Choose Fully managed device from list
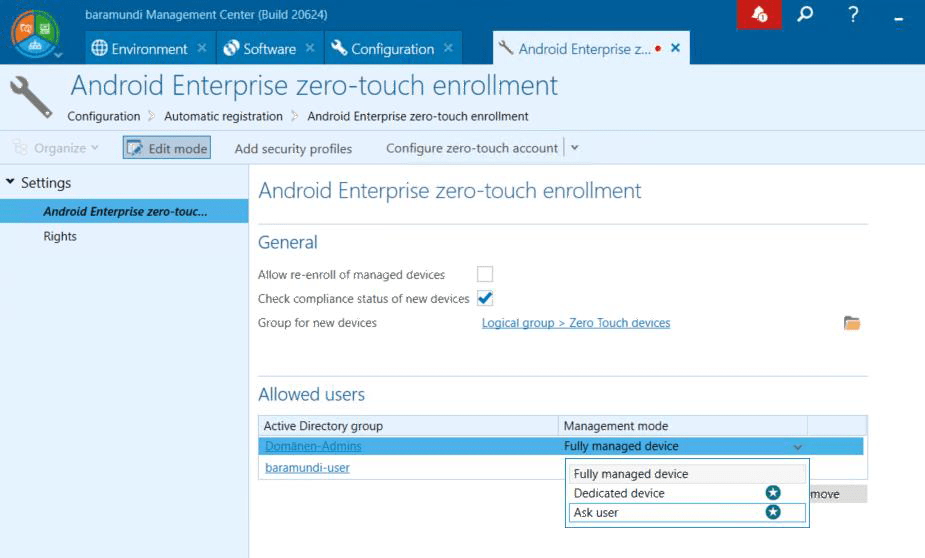The image size is (925, 558). 687,474
